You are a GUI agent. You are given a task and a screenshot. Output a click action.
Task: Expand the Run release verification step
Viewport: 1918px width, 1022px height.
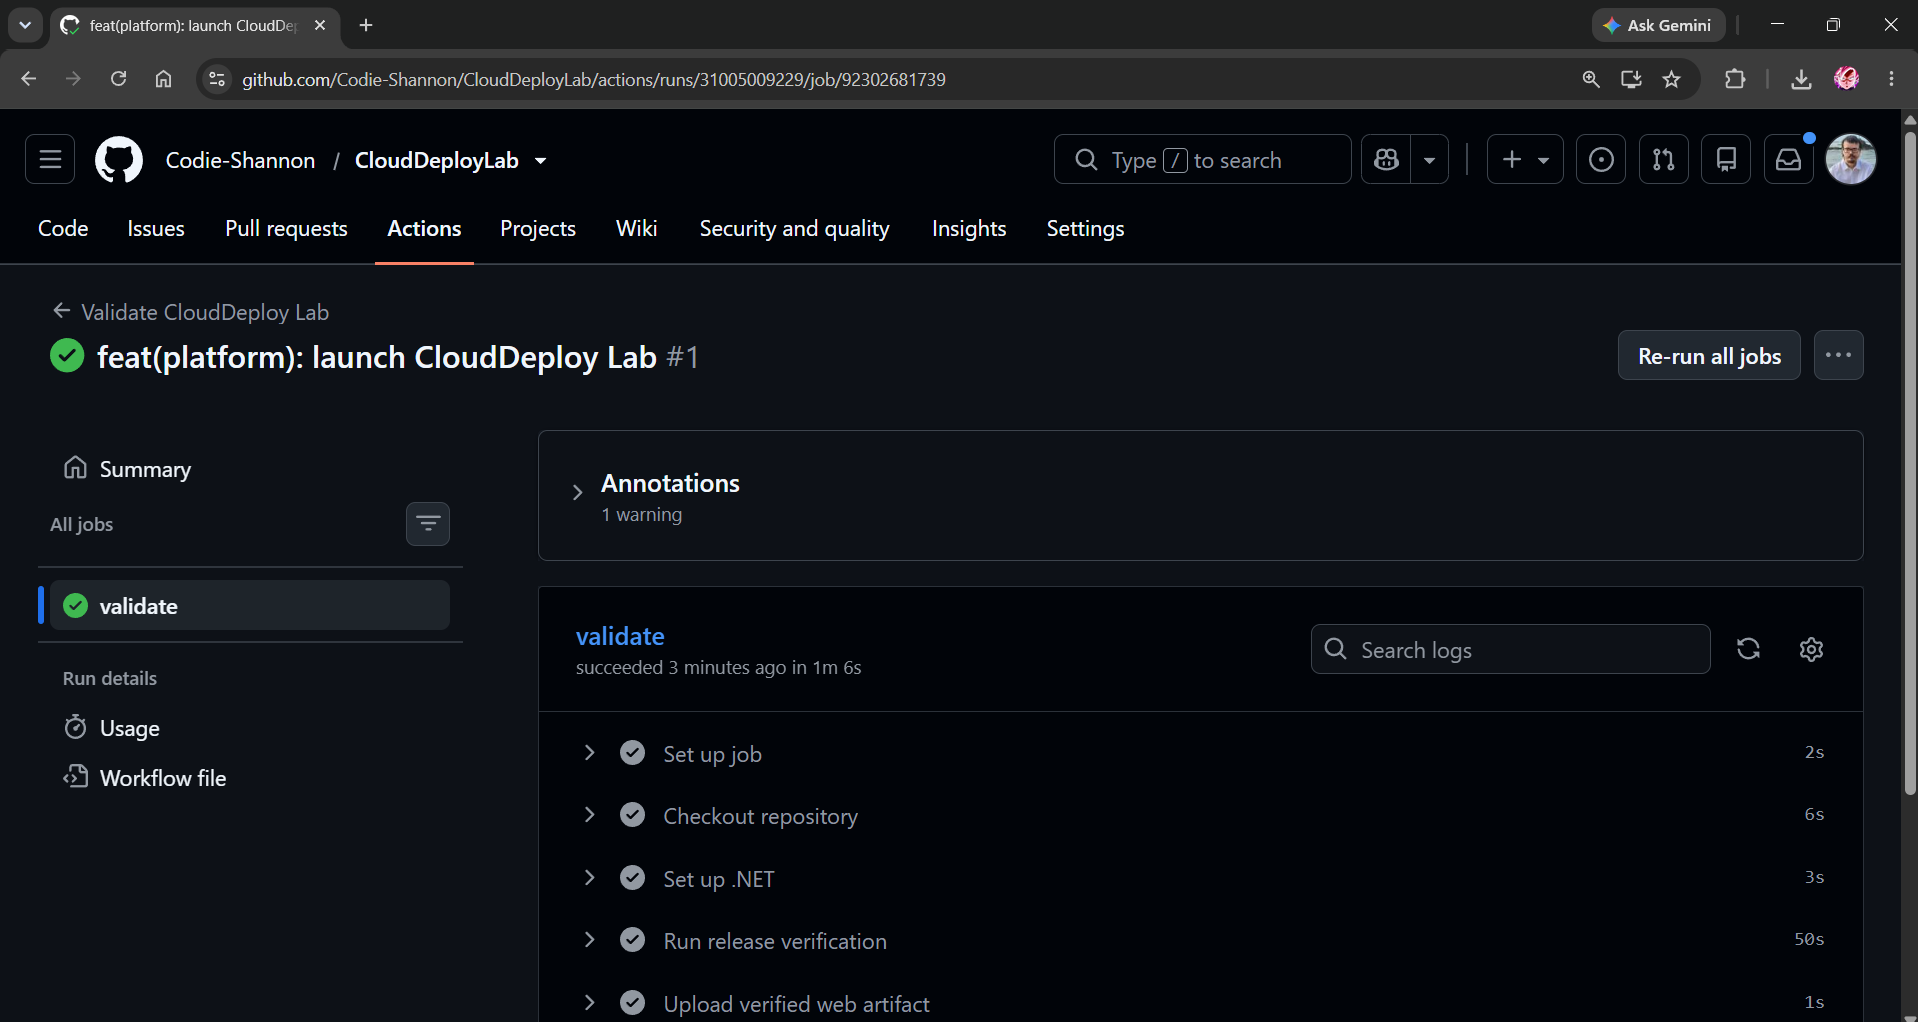click(589, 940)
